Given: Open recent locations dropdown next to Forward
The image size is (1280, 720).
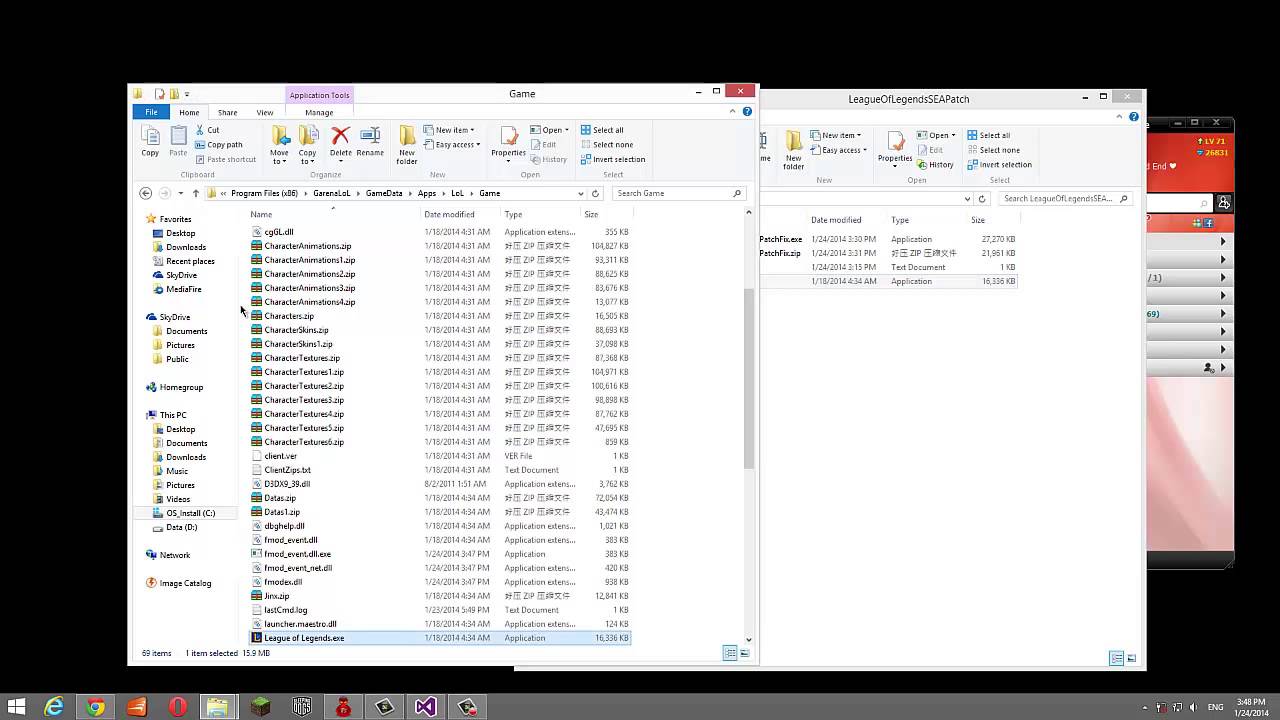Looking at the screenshot, I should (180, 193).
